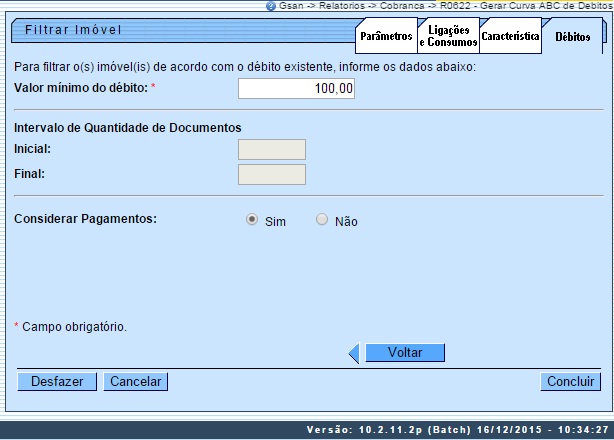Click the Cancelar button
Screen dimensions: 614x440
(x=135, y=381)
